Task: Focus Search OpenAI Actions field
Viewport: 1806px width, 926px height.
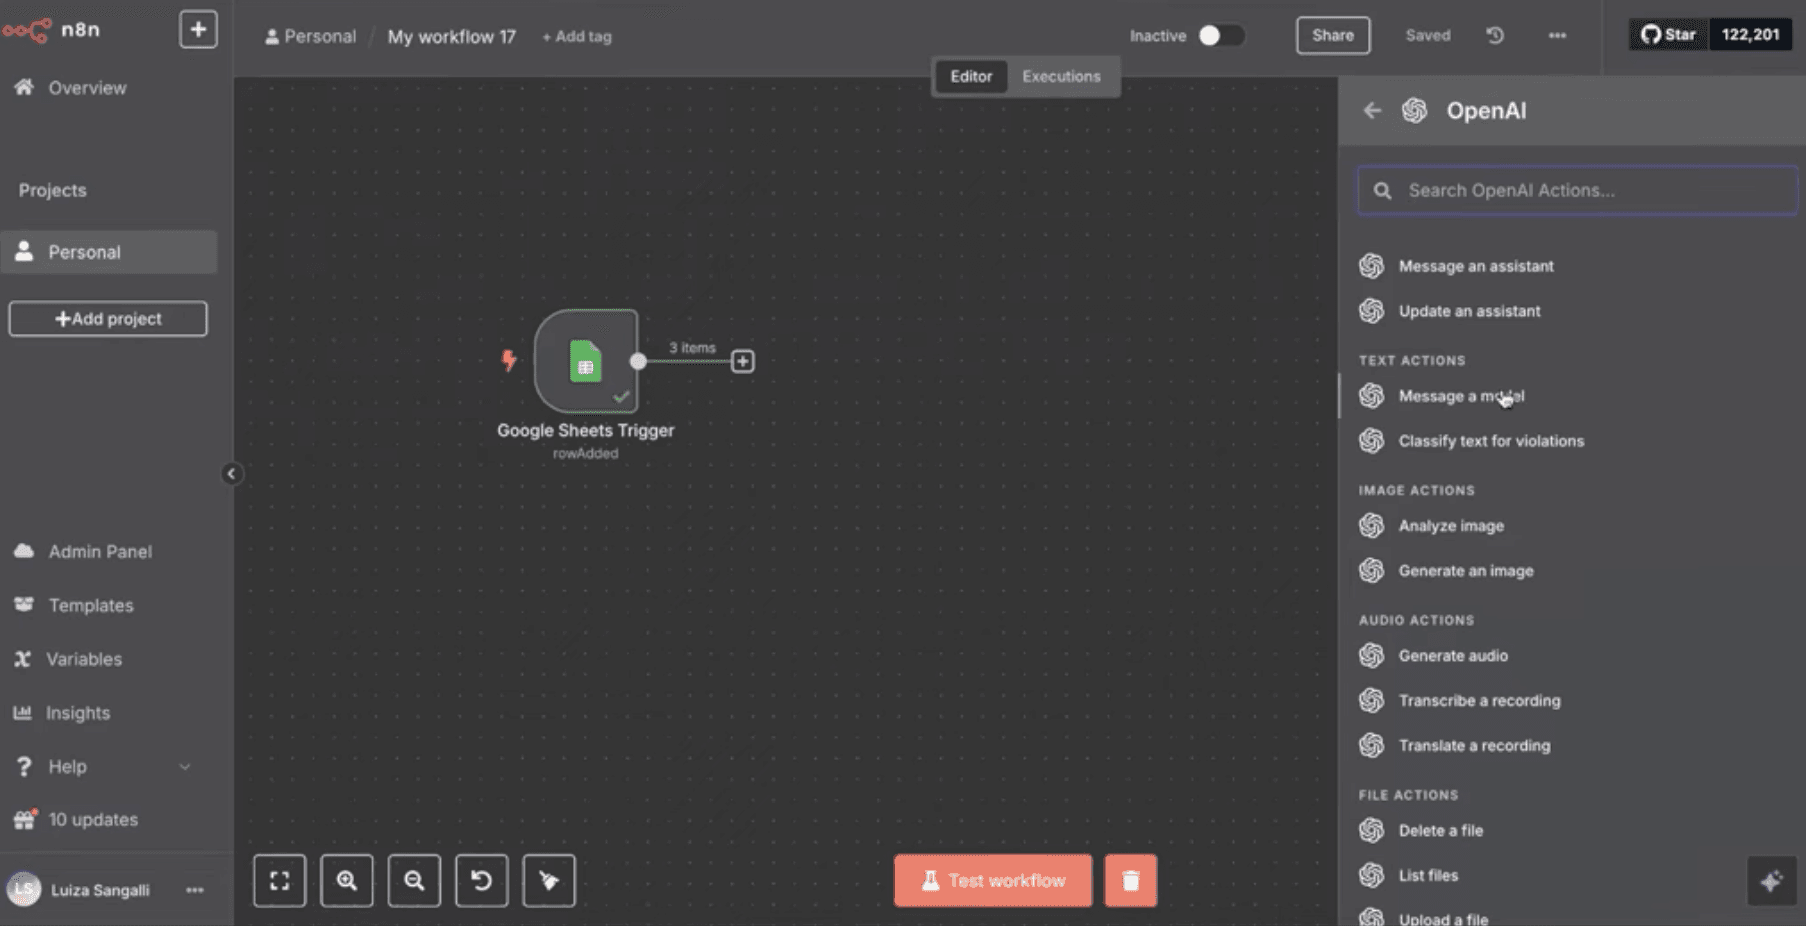Action: (x=1577, y=190)
